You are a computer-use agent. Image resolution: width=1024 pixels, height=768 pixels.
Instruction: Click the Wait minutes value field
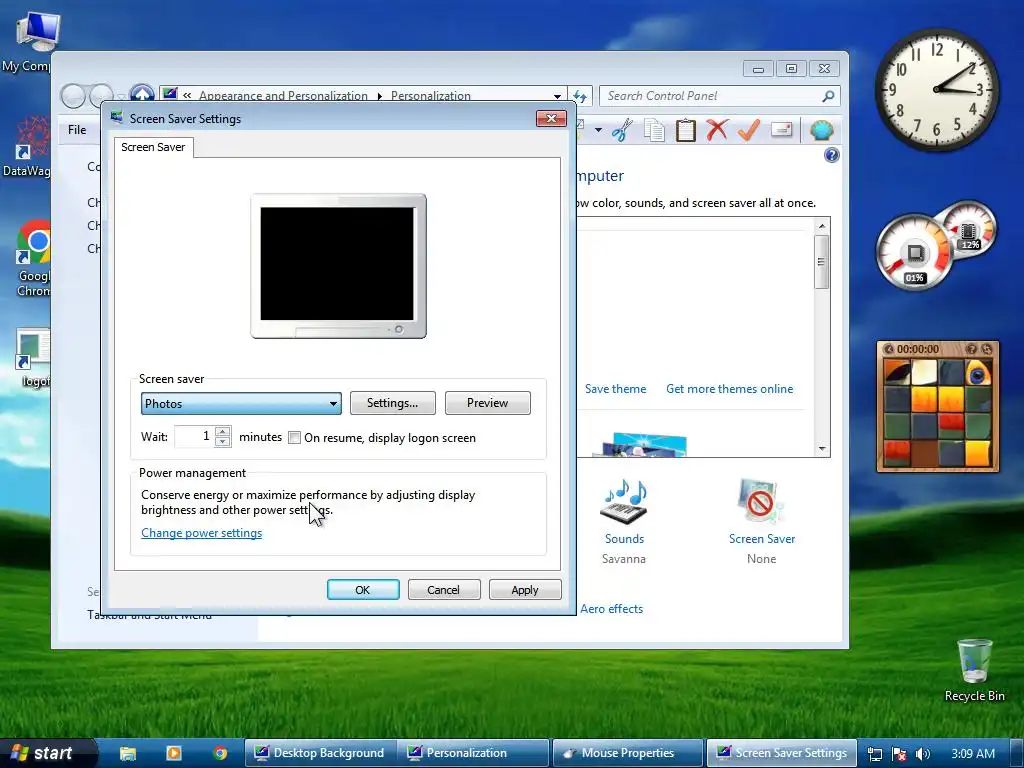pyautogui.click(x=195, y=436)
